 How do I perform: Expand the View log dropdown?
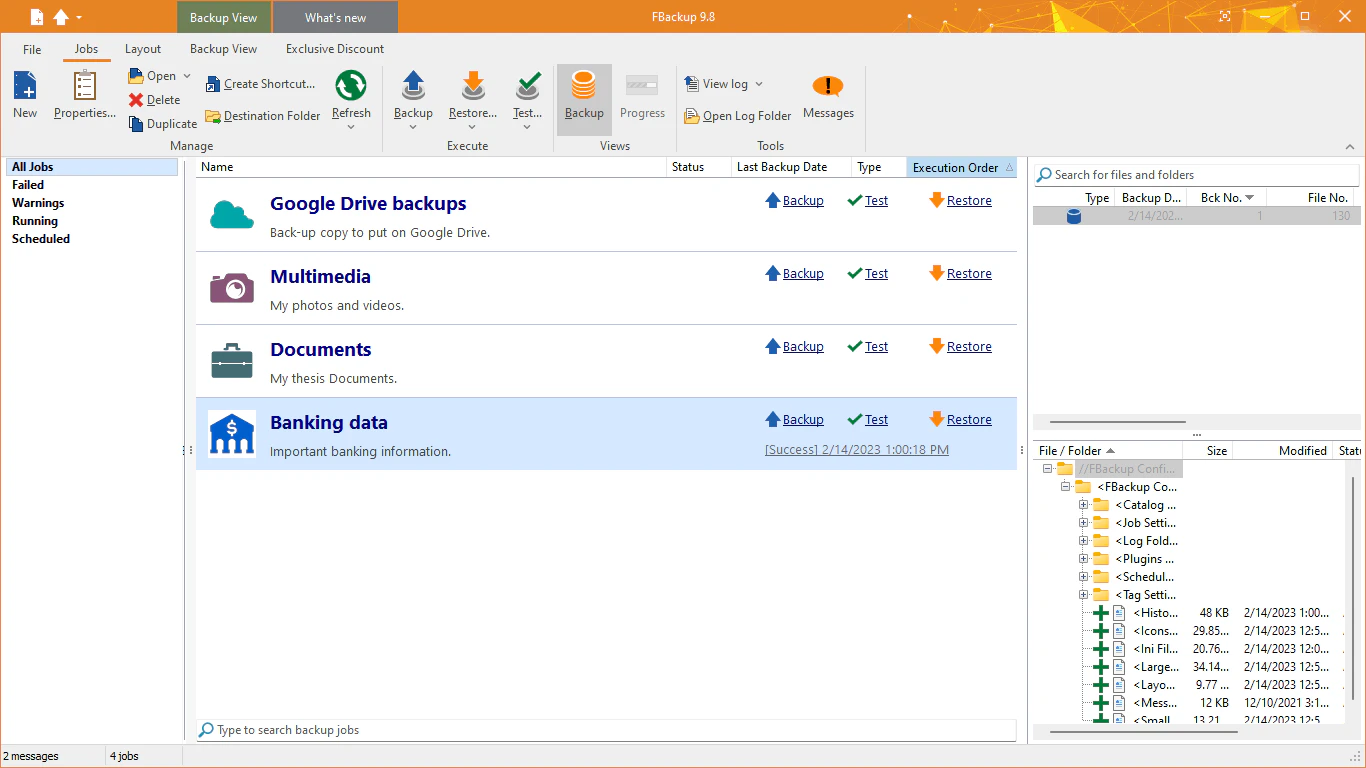(x=760, y=84)
